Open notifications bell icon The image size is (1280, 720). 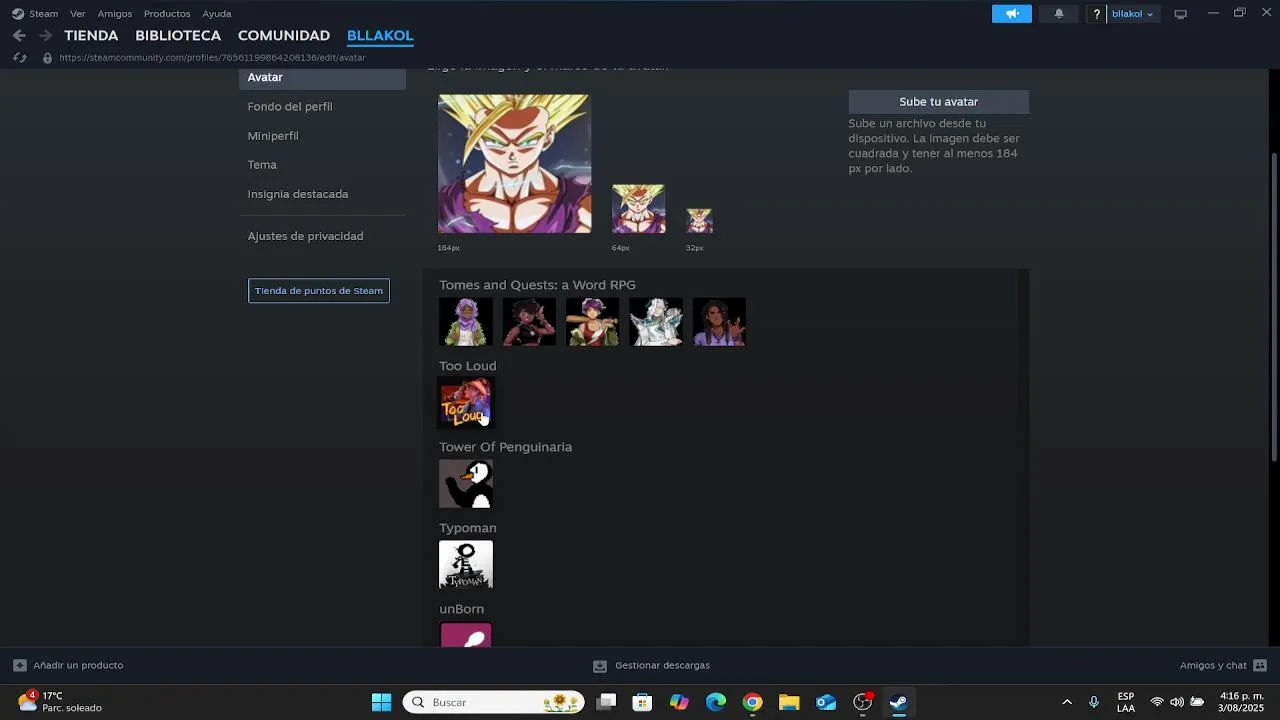point(1059,14)
